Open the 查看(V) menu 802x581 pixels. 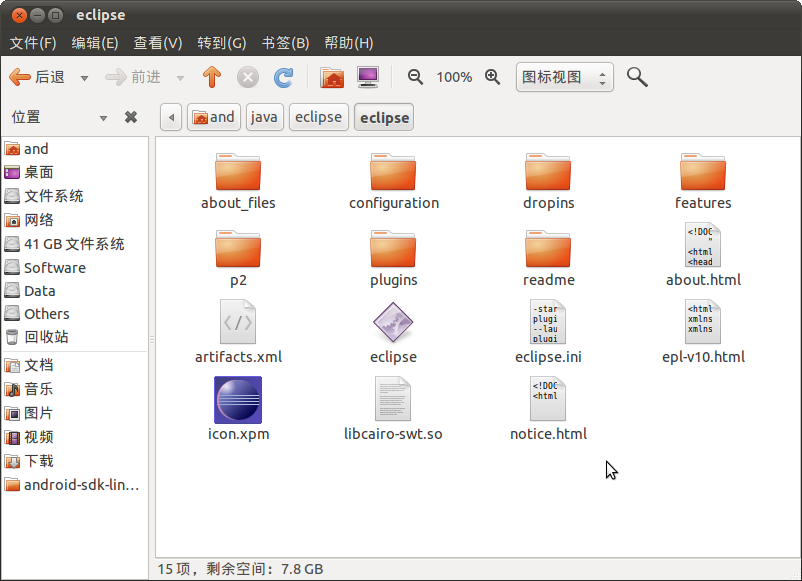click(158, 43)
